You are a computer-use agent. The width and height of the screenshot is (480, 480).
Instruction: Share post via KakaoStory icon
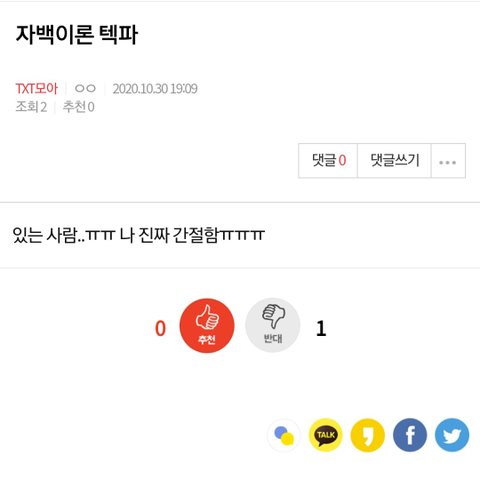click(x=368, y=435)
